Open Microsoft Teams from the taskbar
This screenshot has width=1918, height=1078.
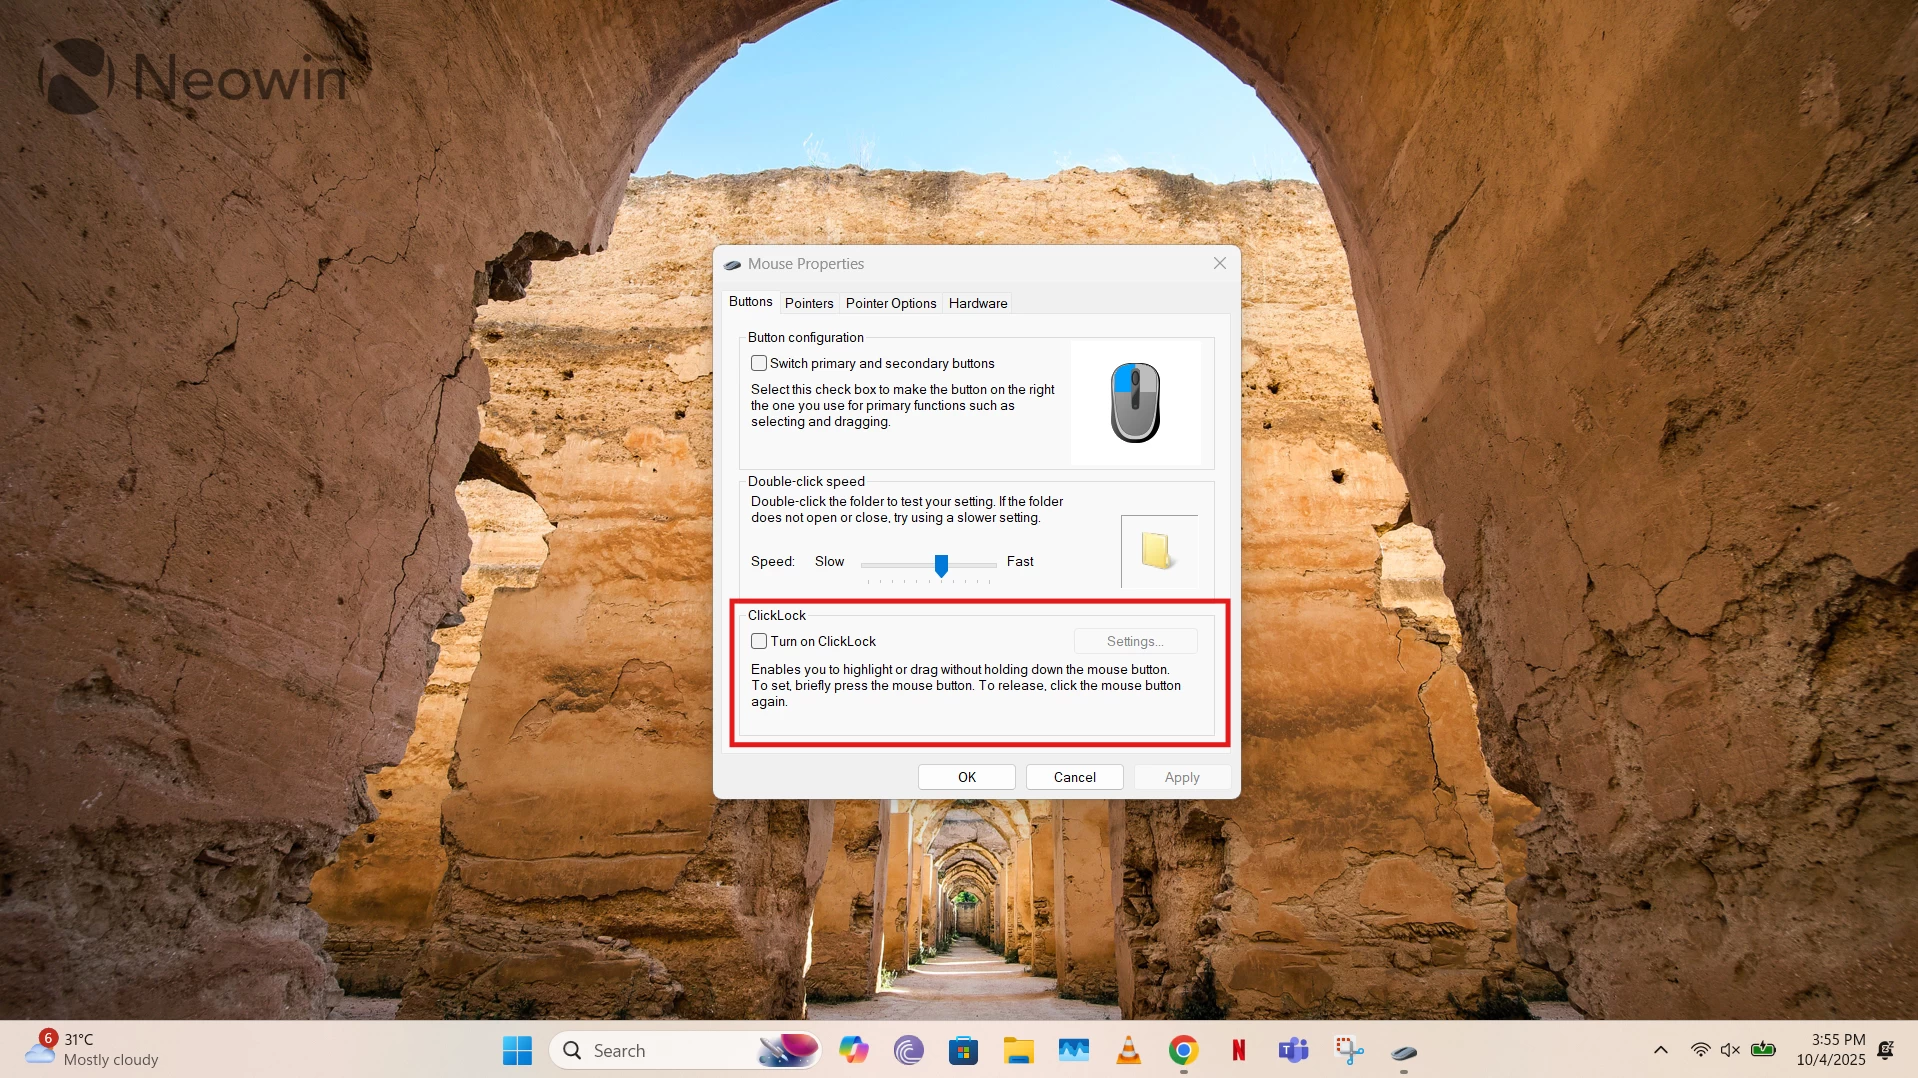pos(1293,1050)
